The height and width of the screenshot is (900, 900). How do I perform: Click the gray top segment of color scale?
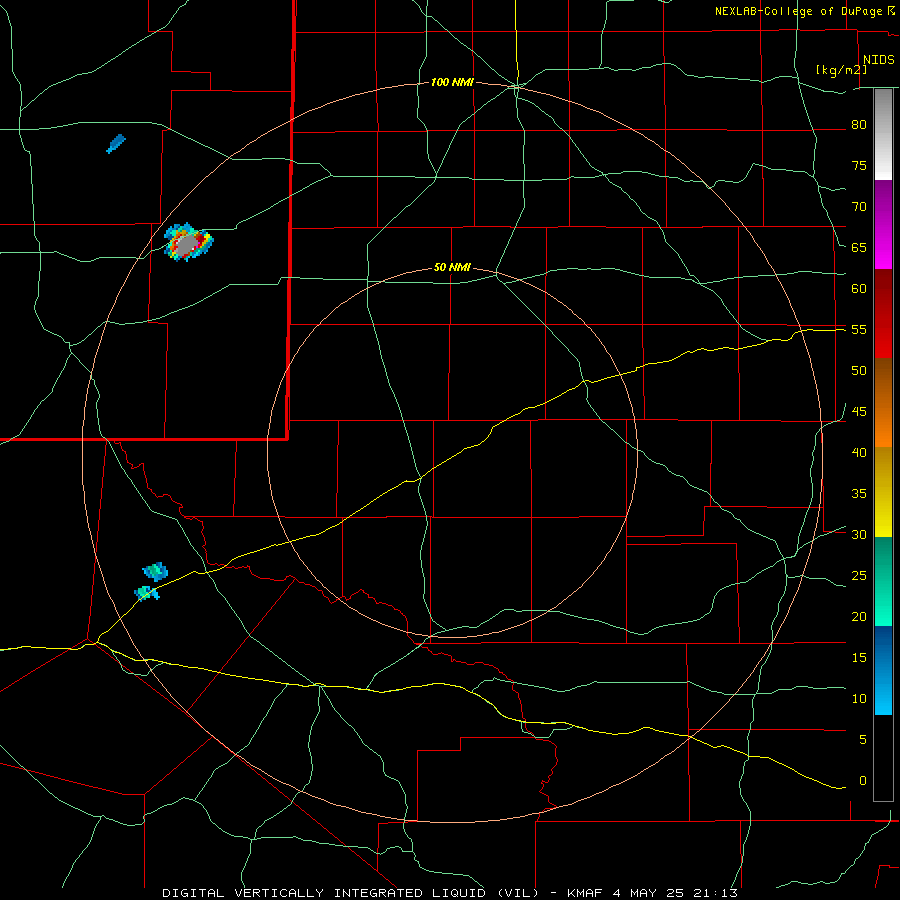[x=883, y=134]
